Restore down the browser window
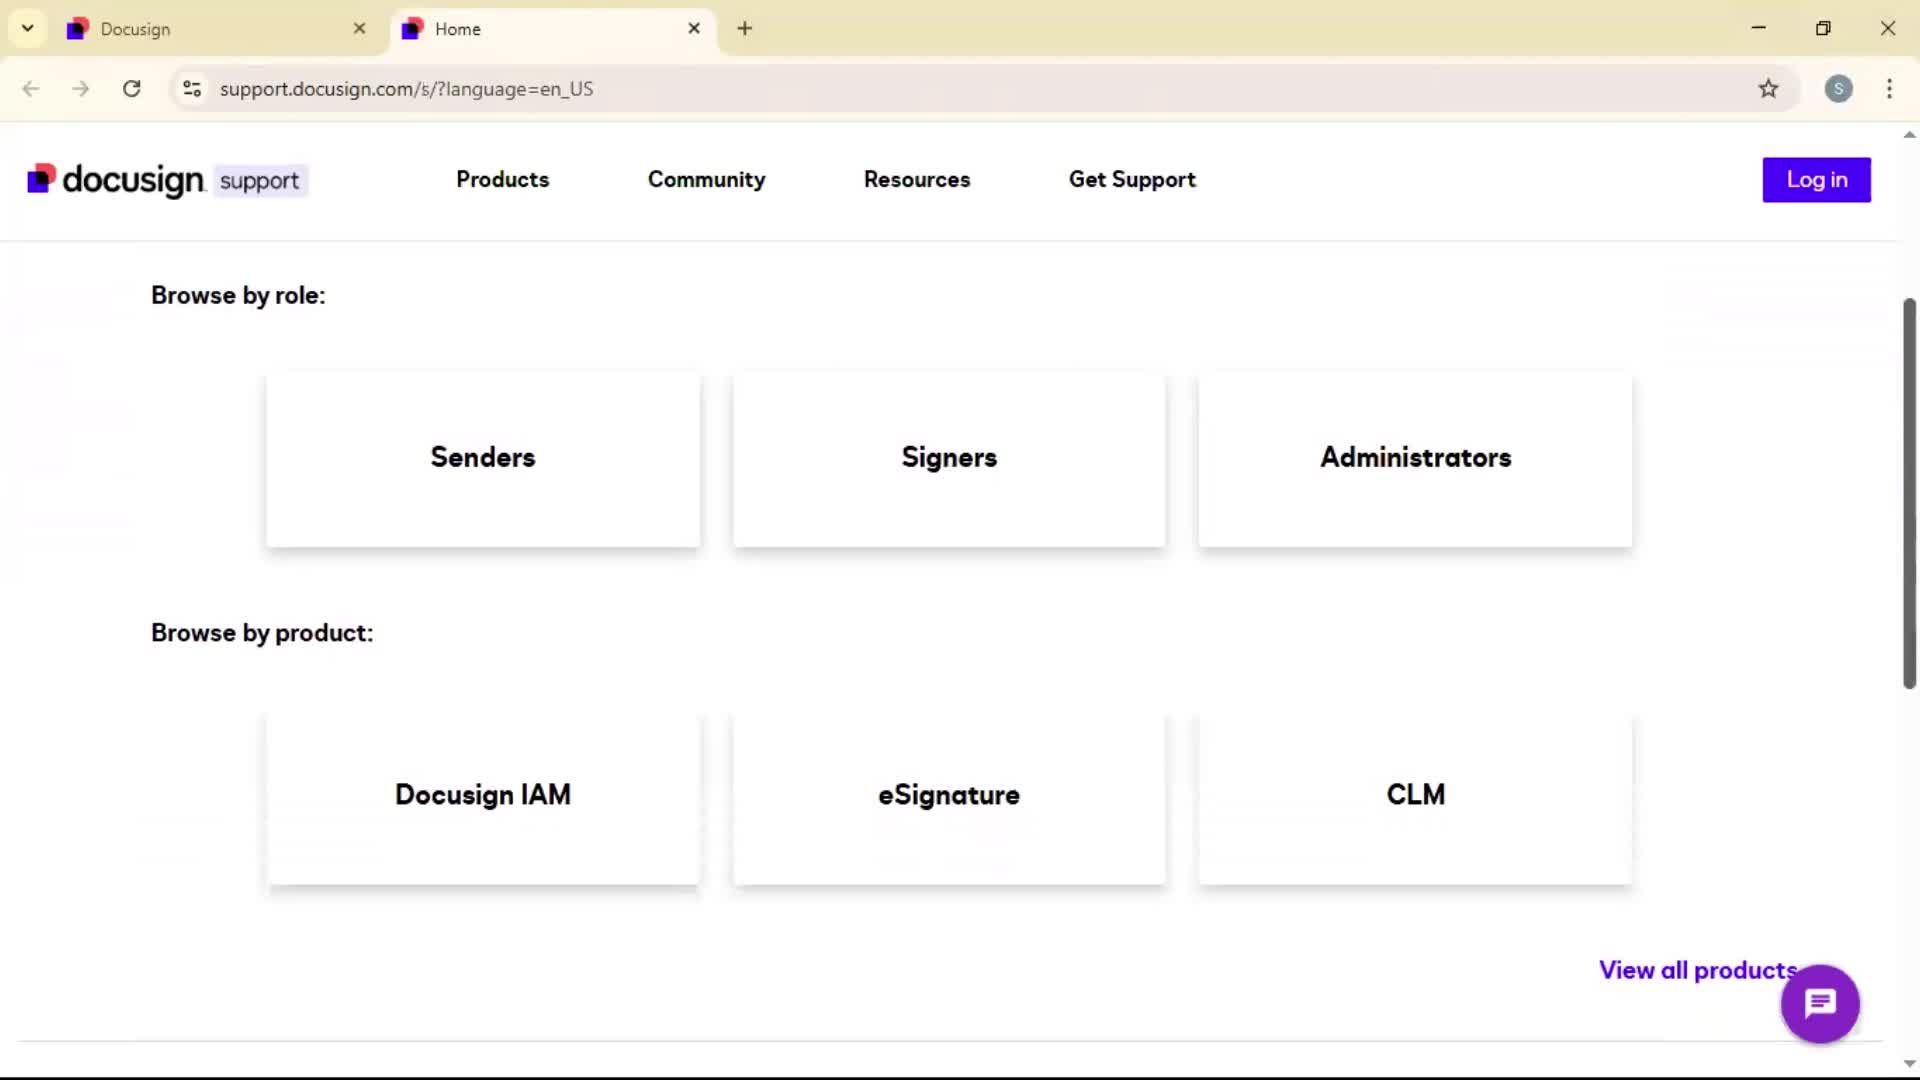1920x1080 pixels. pos(1823,28)
